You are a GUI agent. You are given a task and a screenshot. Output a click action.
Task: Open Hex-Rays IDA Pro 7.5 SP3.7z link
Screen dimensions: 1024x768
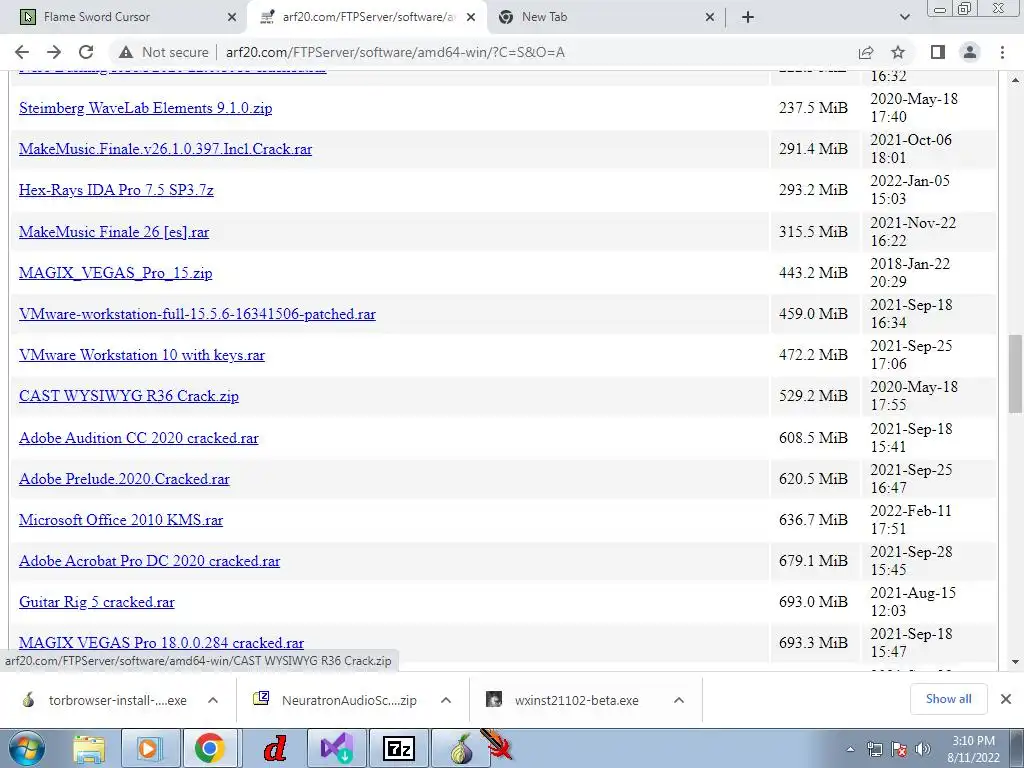(x=116, y=190)
